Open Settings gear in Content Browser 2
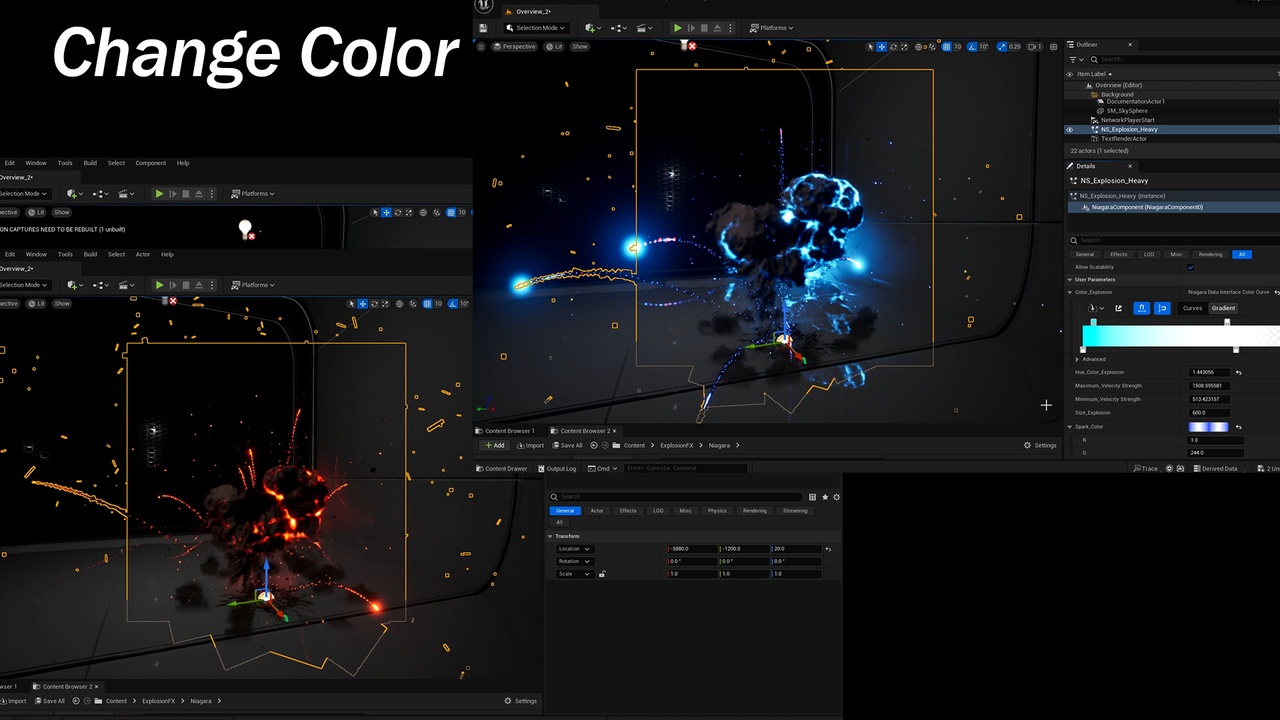This screenshot has width=1280, height=720. [x=1029, y=445]
